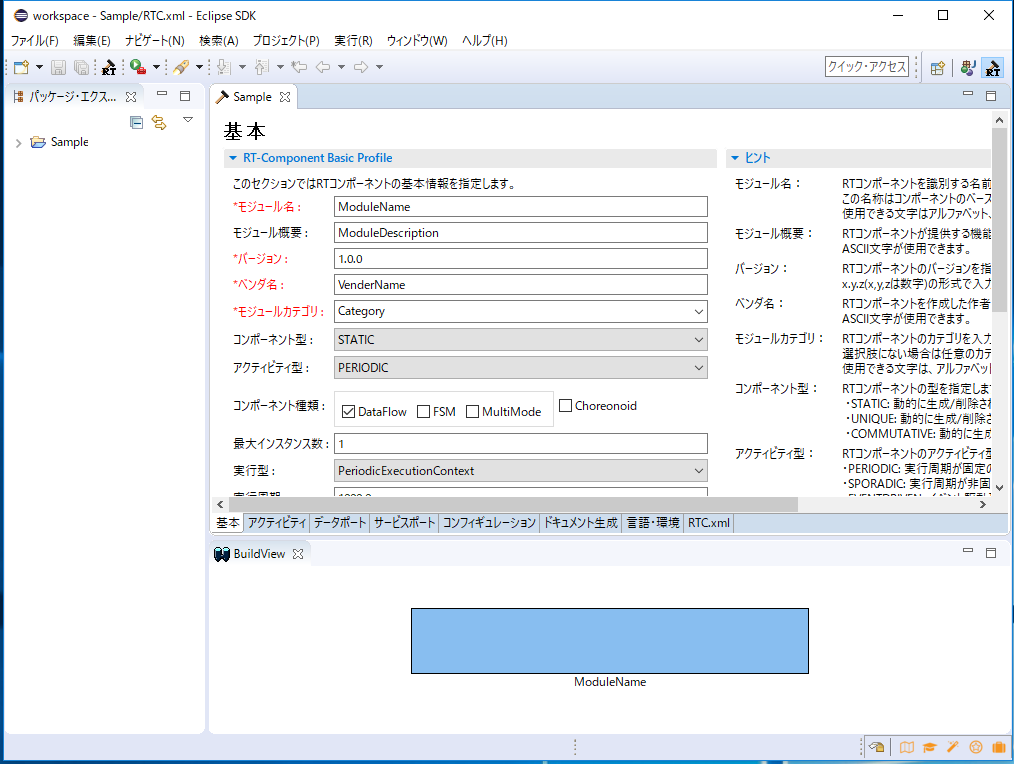1014x764 pixels.
Task: Switch to the ドキュメント生成 tab
Action: coord(581,523)
